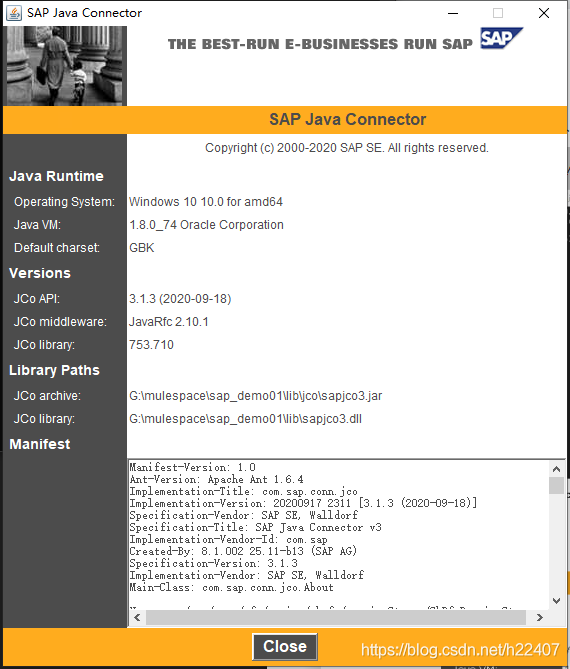This screenshot has width=570, height=669.
Task: Maximize the SAP Java Connector window
Action: (x=498, y=13)
